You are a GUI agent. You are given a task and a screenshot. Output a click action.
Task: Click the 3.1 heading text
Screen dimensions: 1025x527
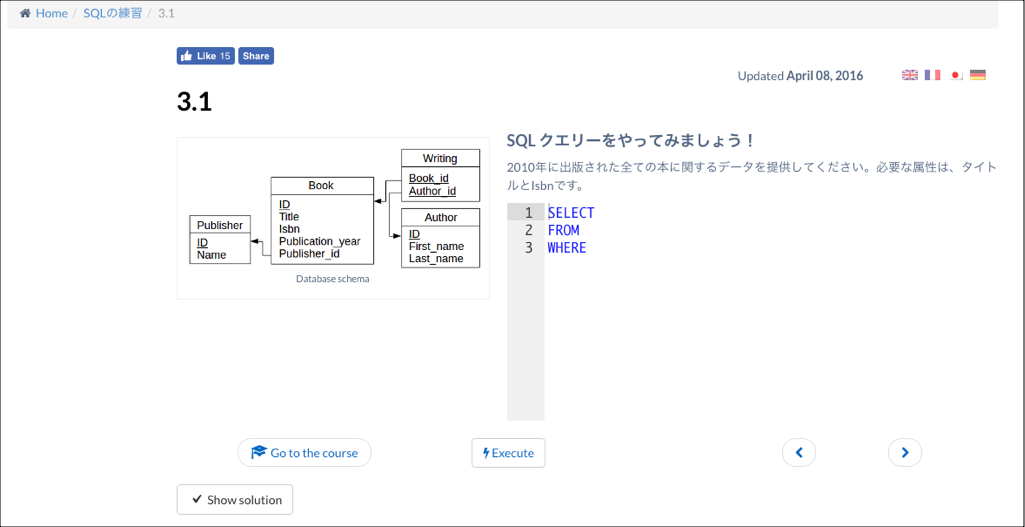(x=194, y=102)
